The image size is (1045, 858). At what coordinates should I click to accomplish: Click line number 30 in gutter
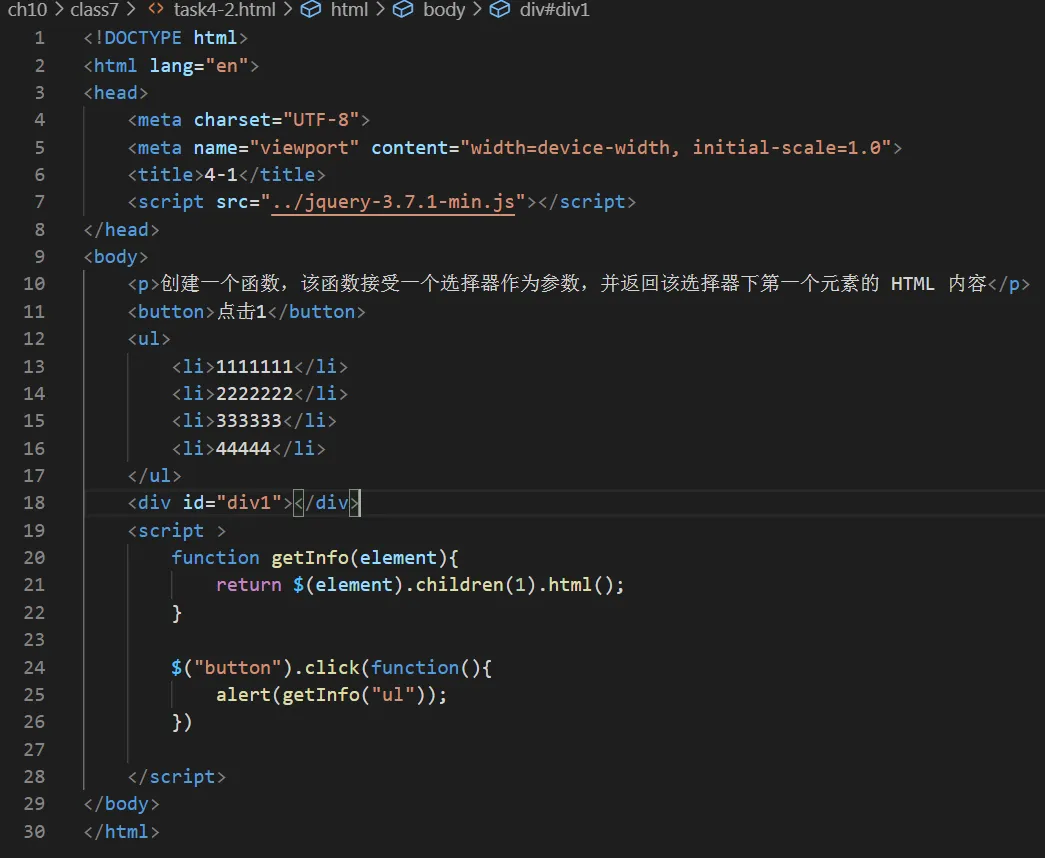point(34,831)
